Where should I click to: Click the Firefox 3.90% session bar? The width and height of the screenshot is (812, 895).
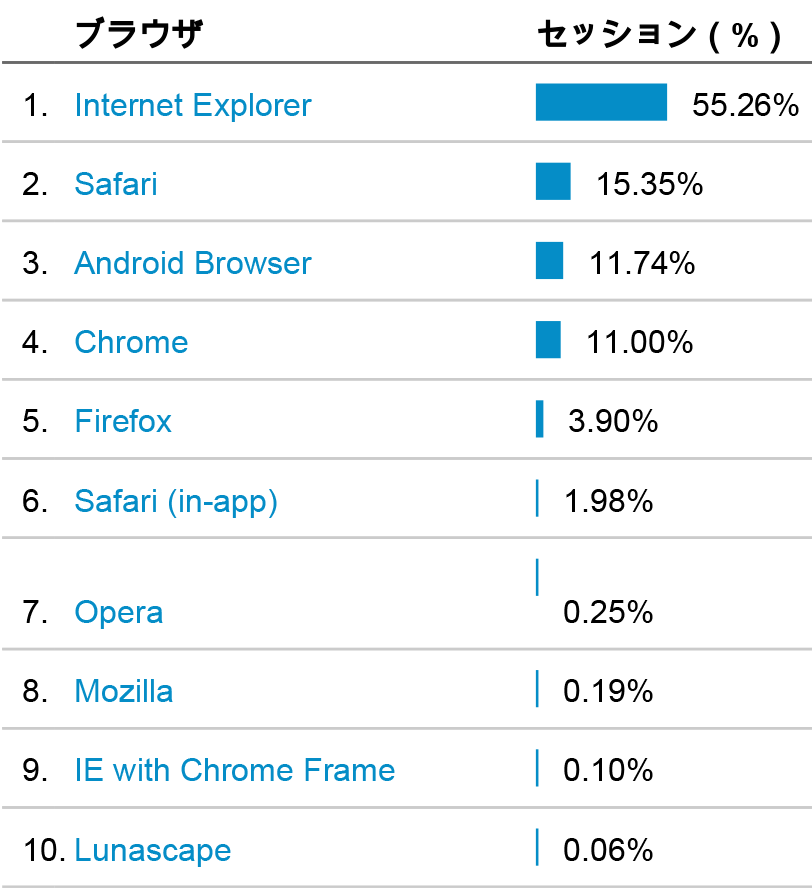coord(540,419)
